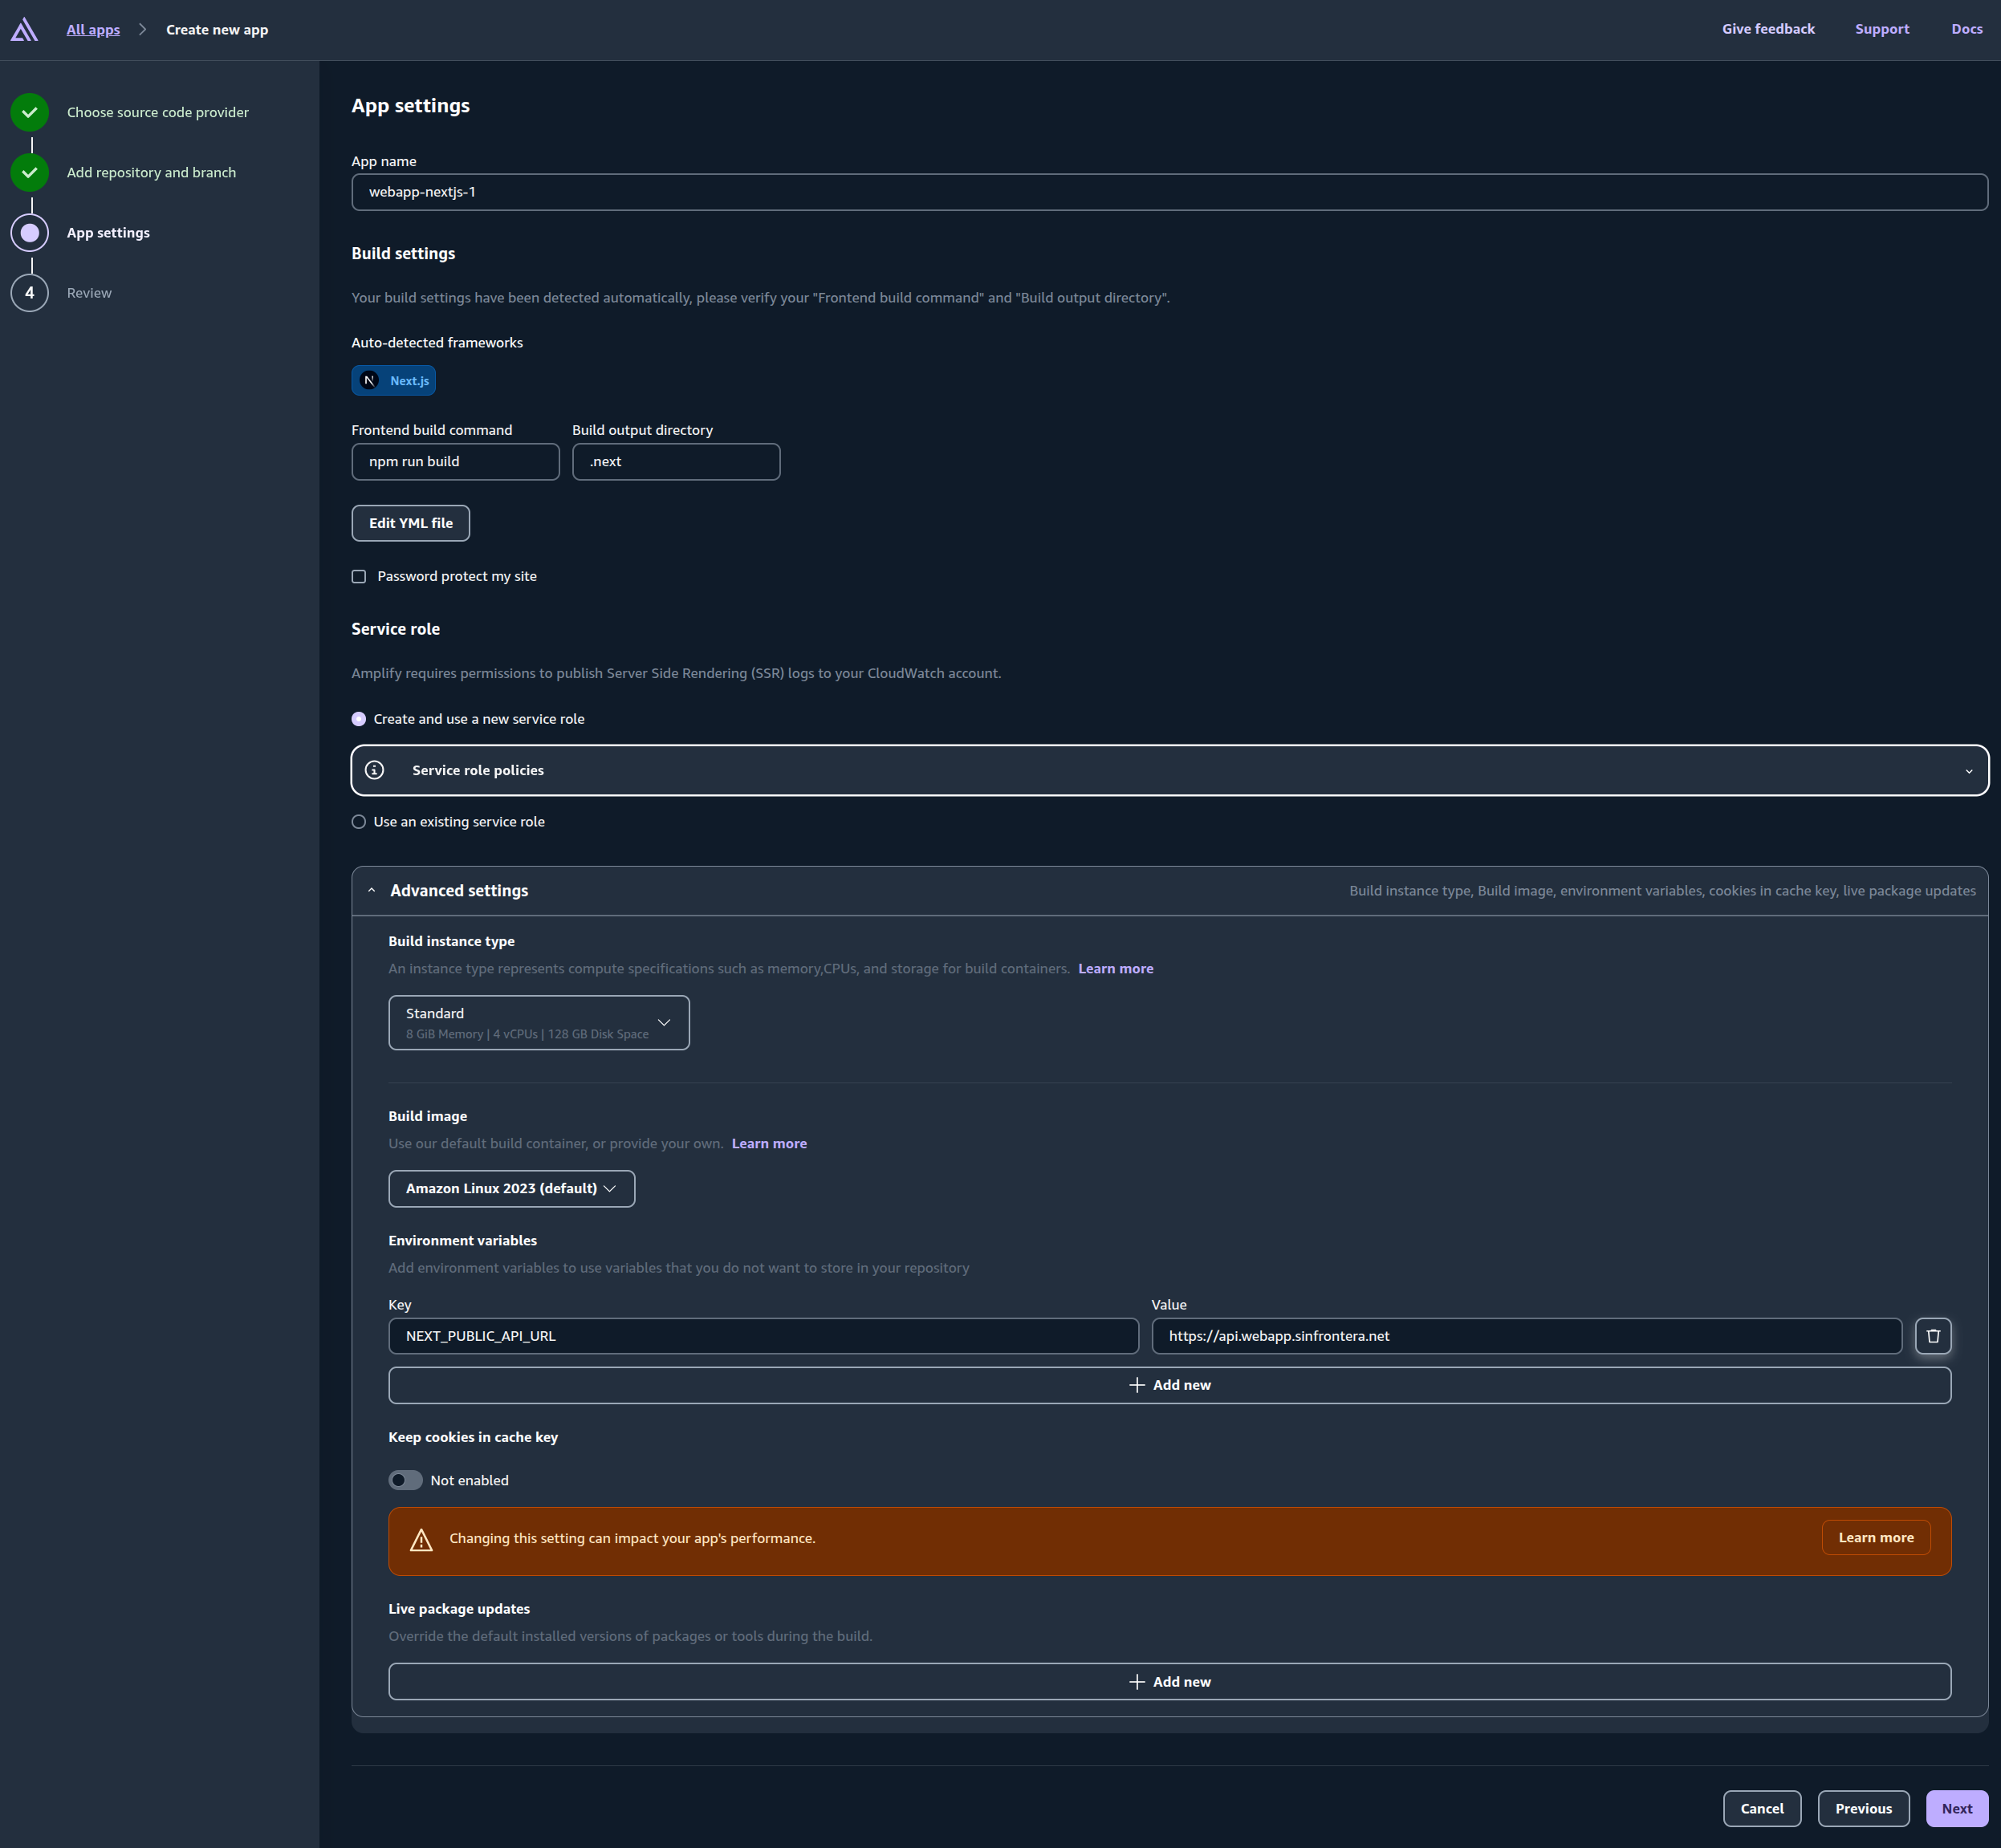
Task: Select Use an existing service role
Action: (x=359, y=822)
